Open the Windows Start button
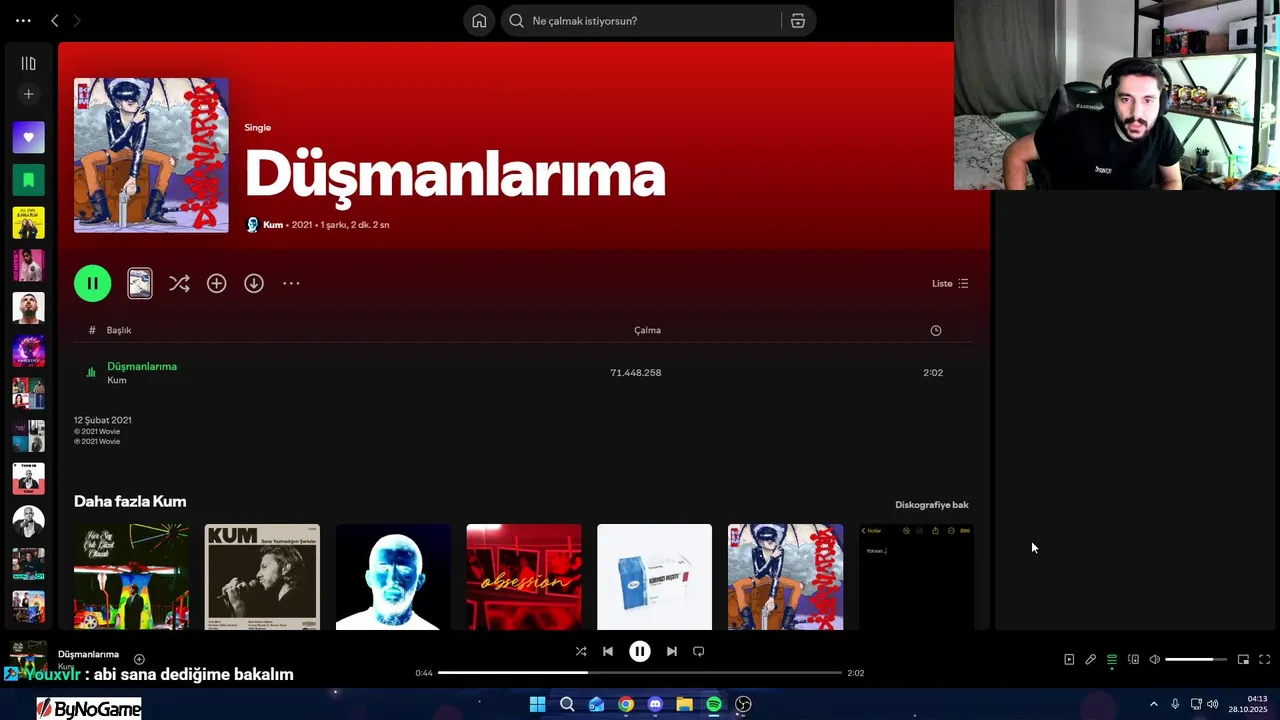The width and height of the screenshot is (1280, 720). (537, 704)
